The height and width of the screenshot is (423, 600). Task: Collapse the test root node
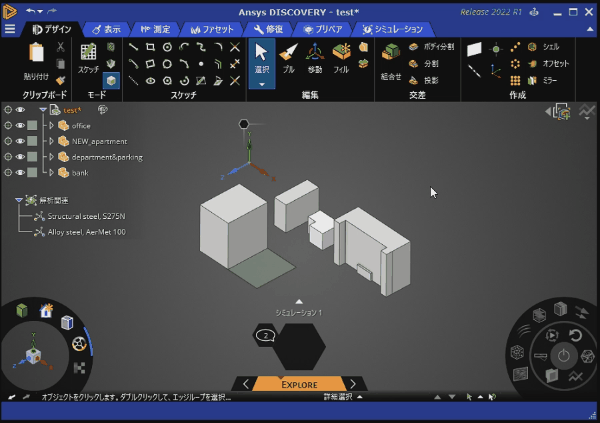click(x=43, y=110)
